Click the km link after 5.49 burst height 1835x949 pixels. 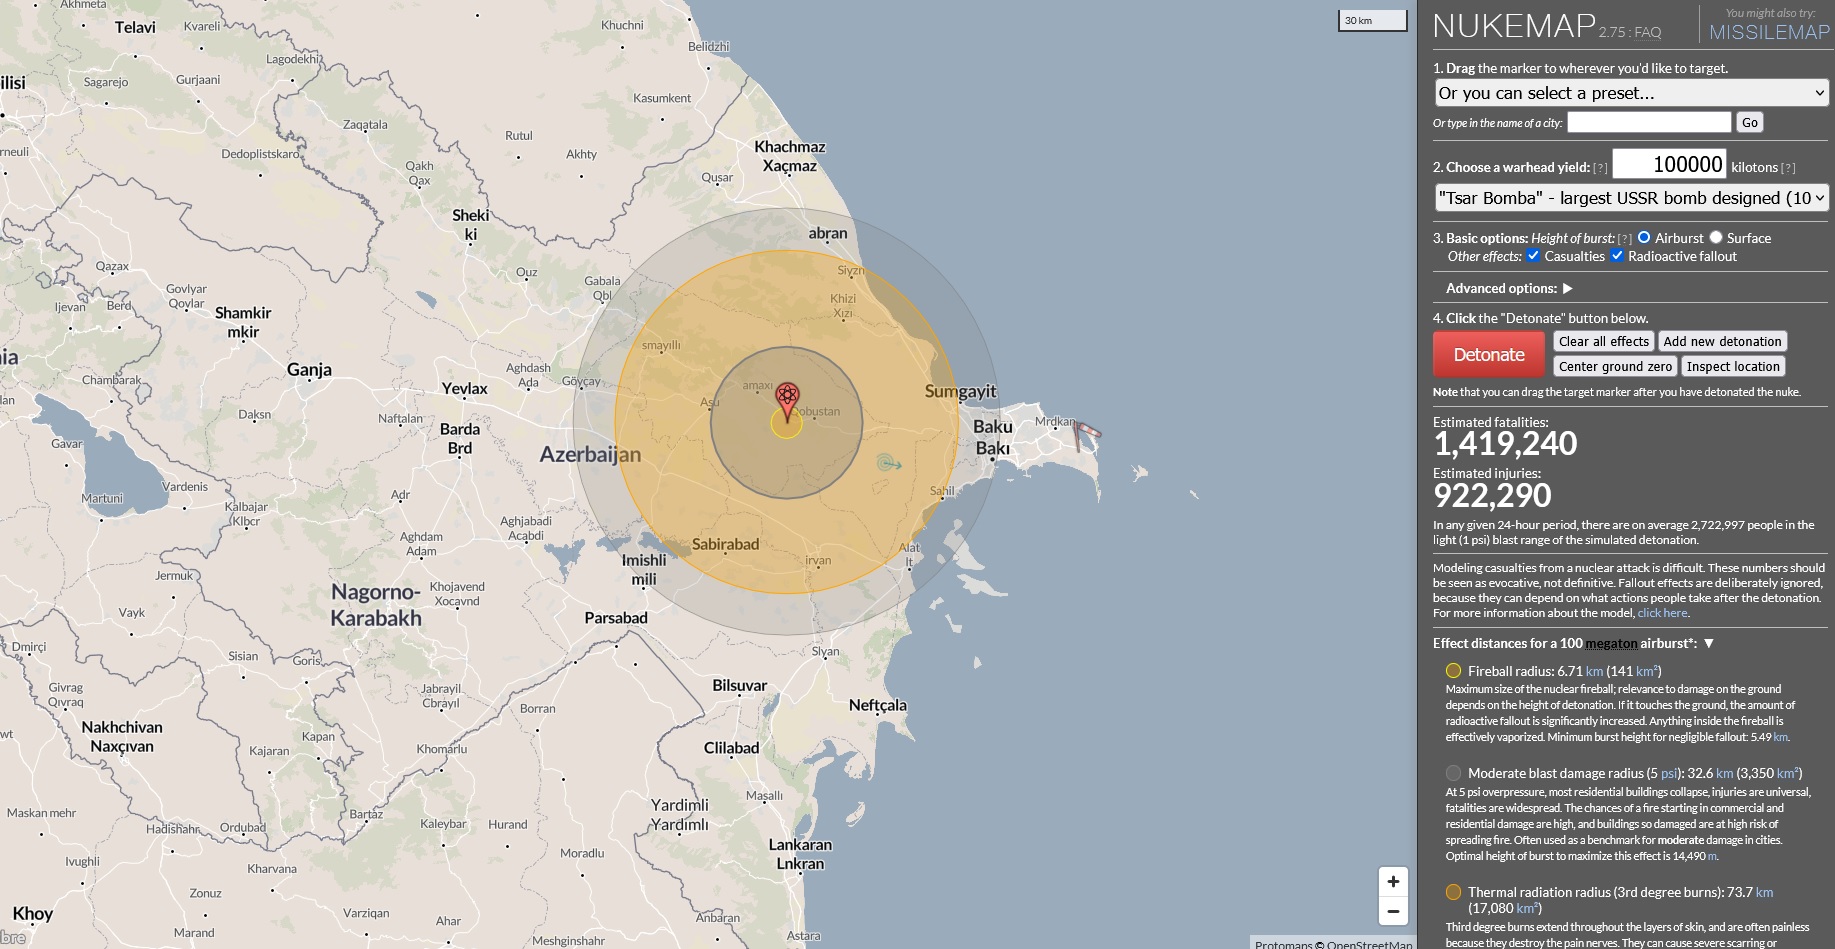(1780, 737)
